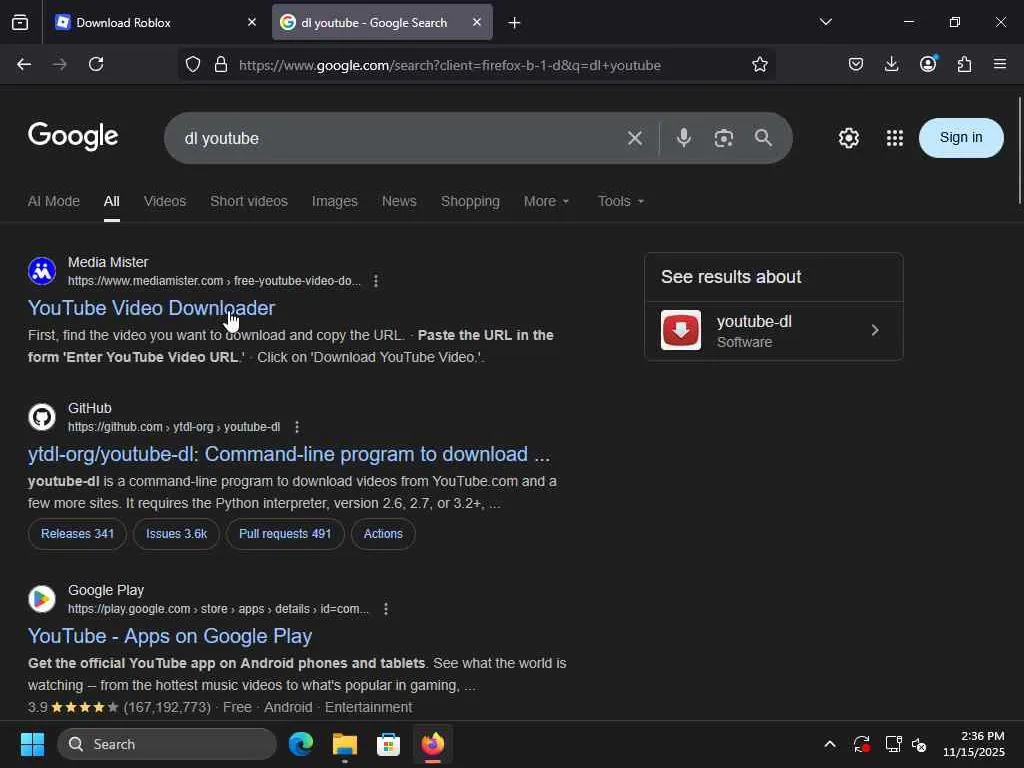Screen dimensions: 1024x768
Task: Submit search with magnifier icon
Action: pyautogui.click(x=763, y=137)
